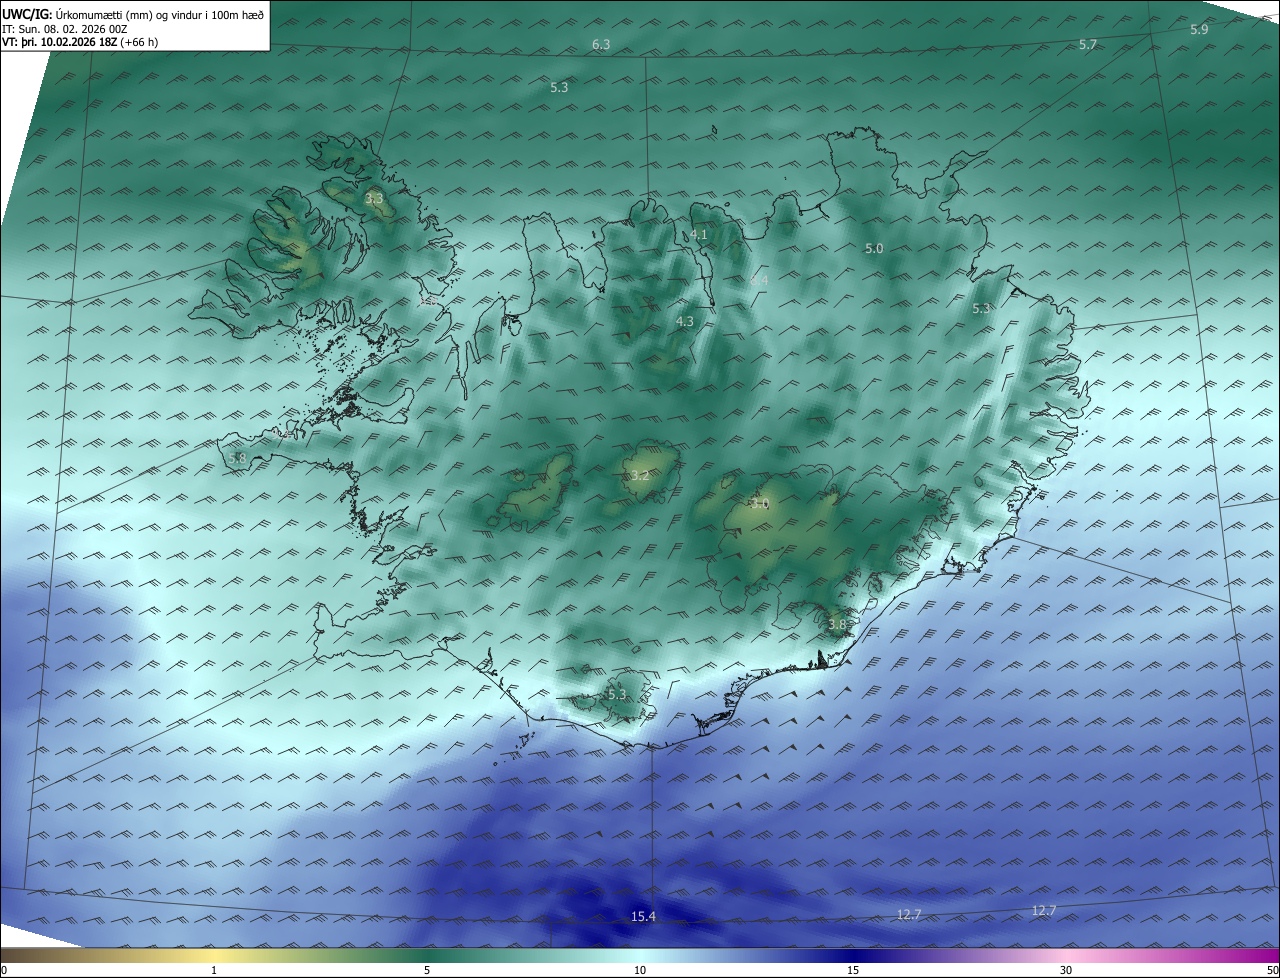
Task: Click the 12.7 value label closest to 15.4
Action: 909,914
